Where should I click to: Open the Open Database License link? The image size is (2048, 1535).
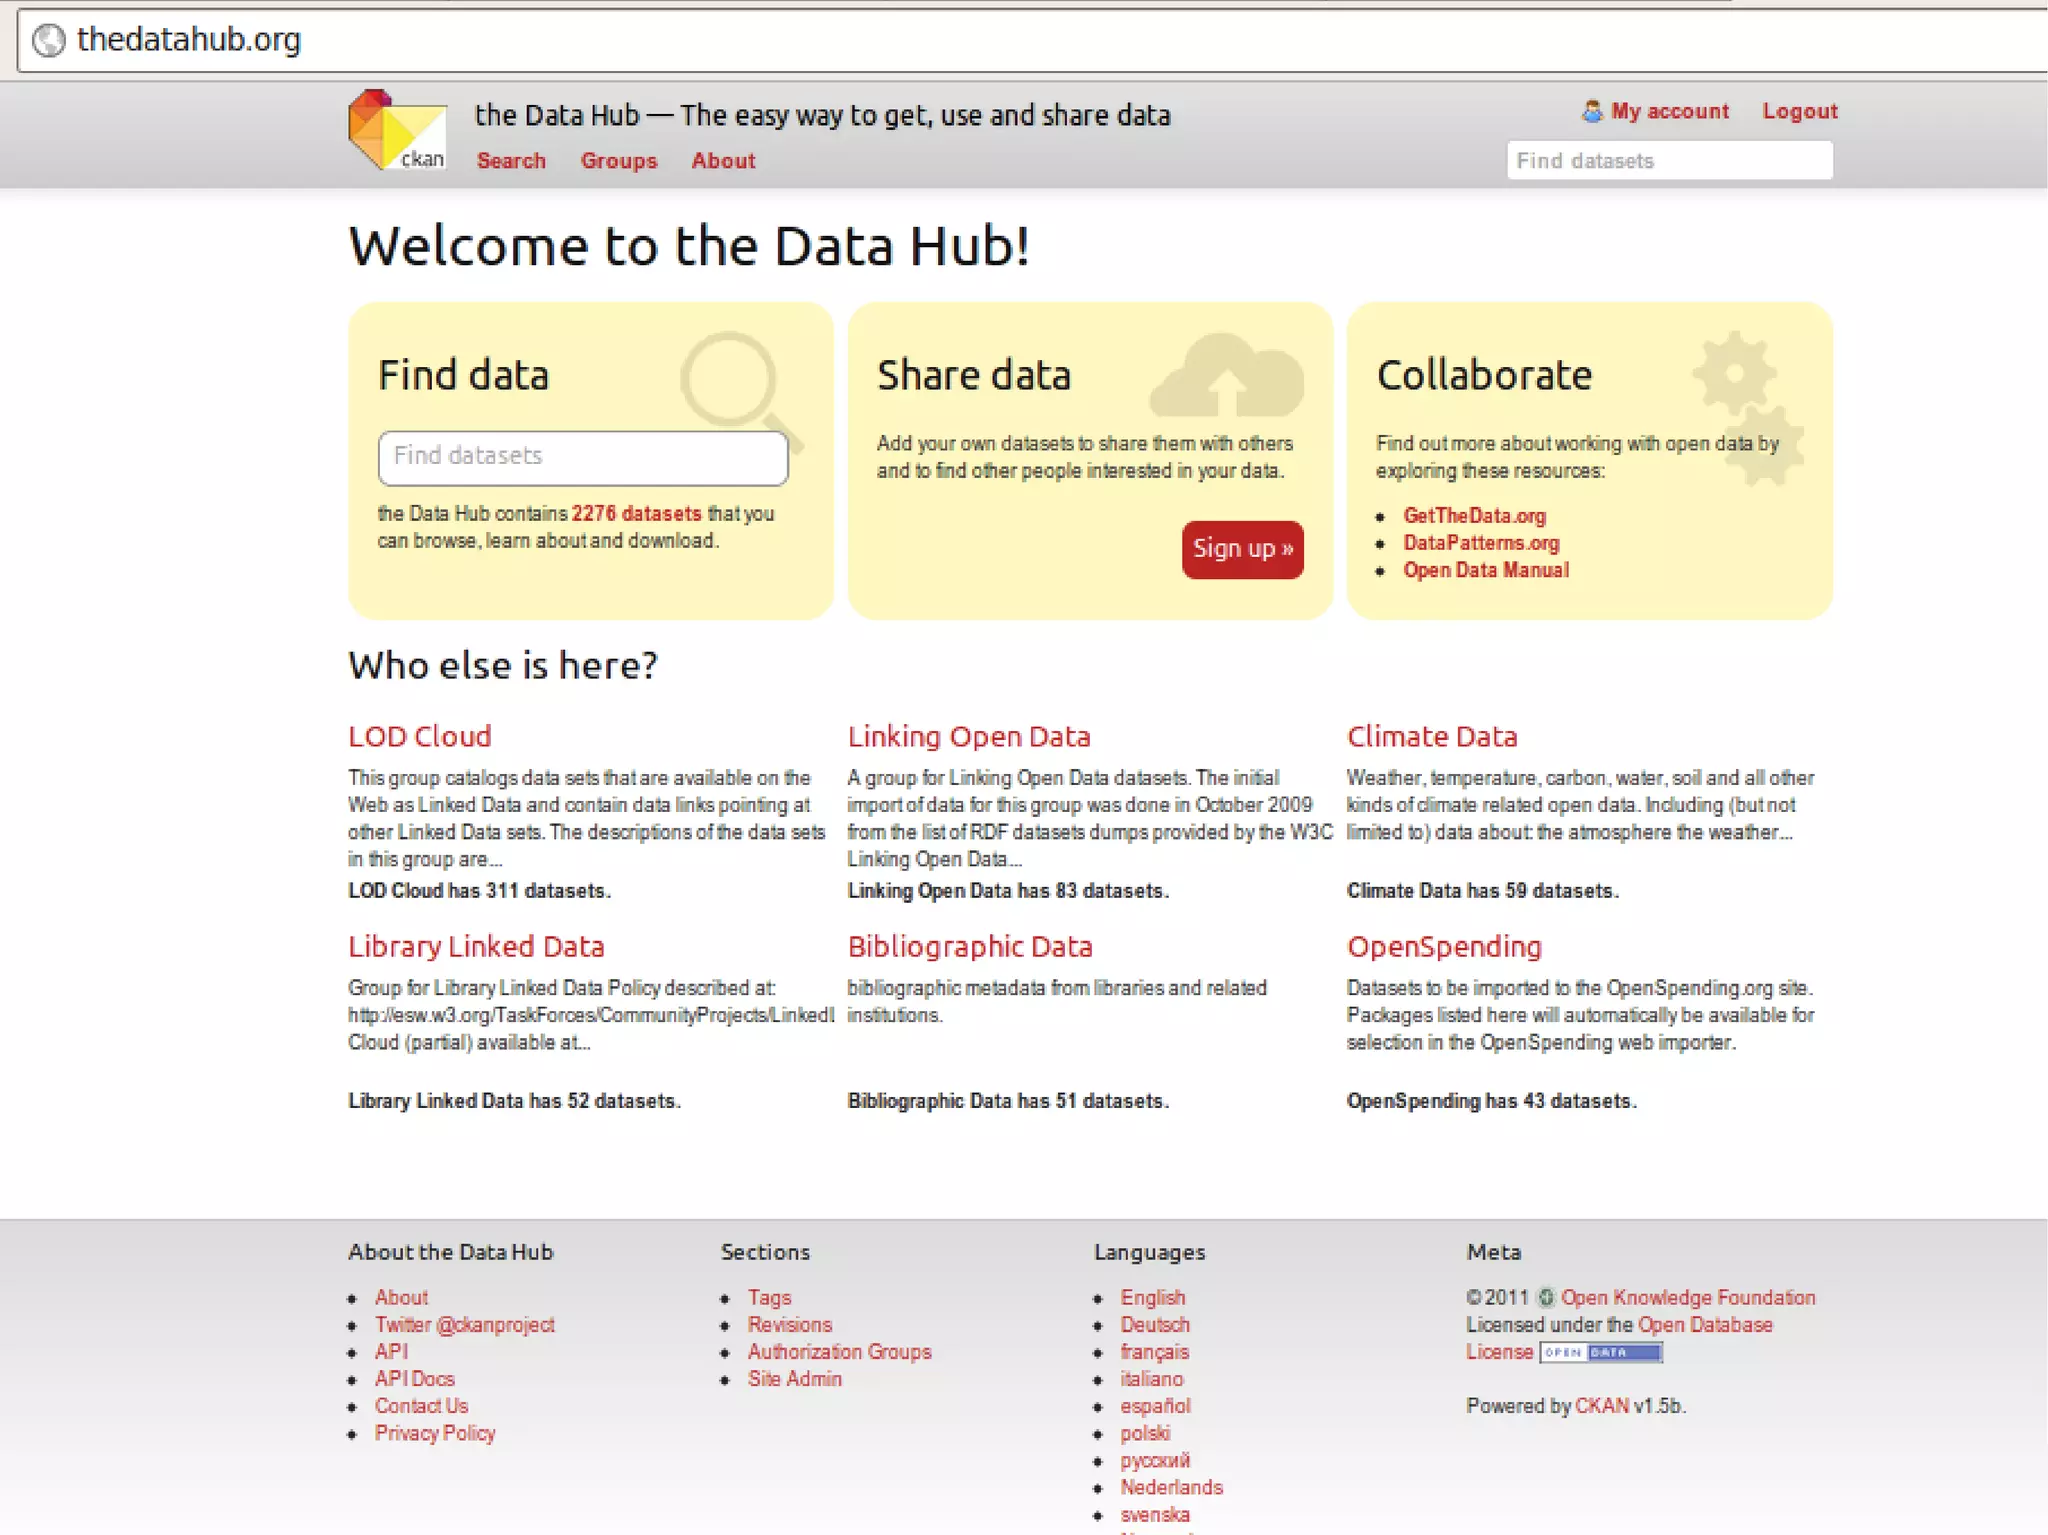pos(1705,1324)
